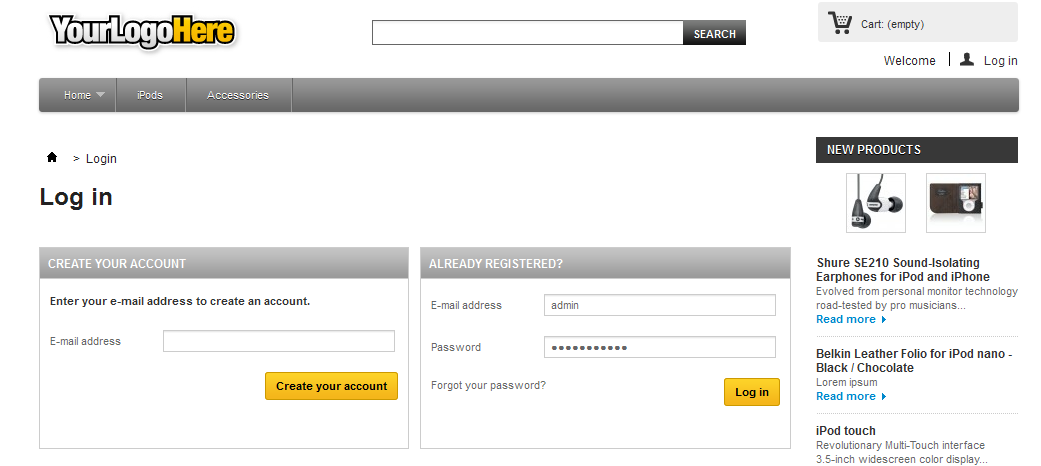This screenshot has height=466, width=1041.
Task: Expand the Home menu dropdown arrow
Action: pyautogui.click(x=101, y=95)
